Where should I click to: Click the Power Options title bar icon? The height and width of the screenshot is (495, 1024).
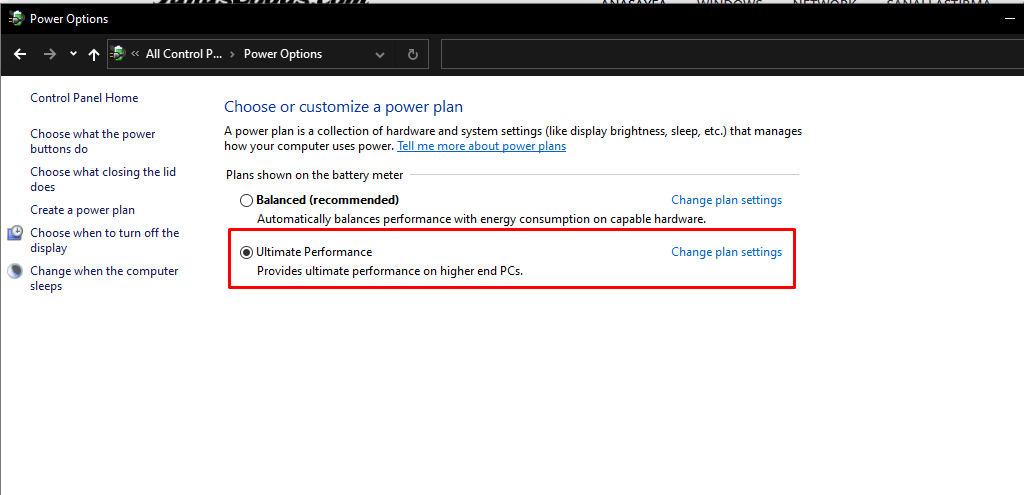pyautogui.click(x=15, y=18)
